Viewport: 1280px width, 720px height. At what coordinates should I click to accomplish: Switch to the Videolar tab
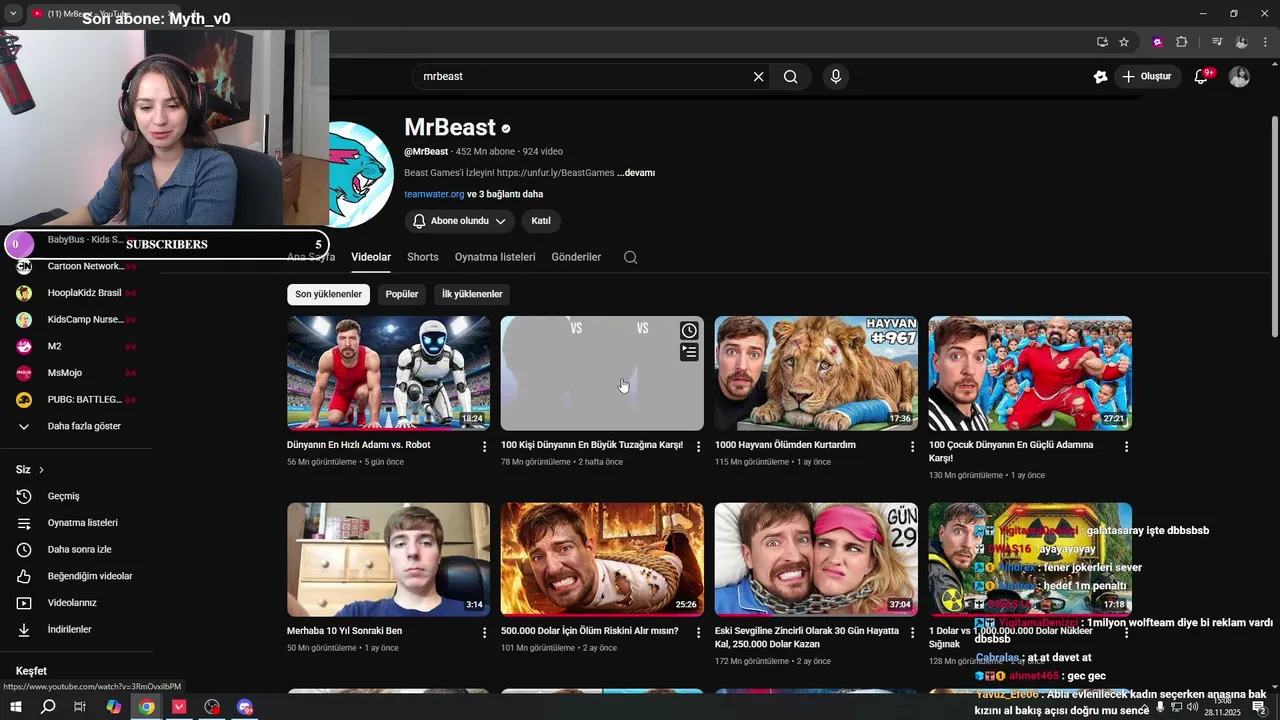(371, 257)
